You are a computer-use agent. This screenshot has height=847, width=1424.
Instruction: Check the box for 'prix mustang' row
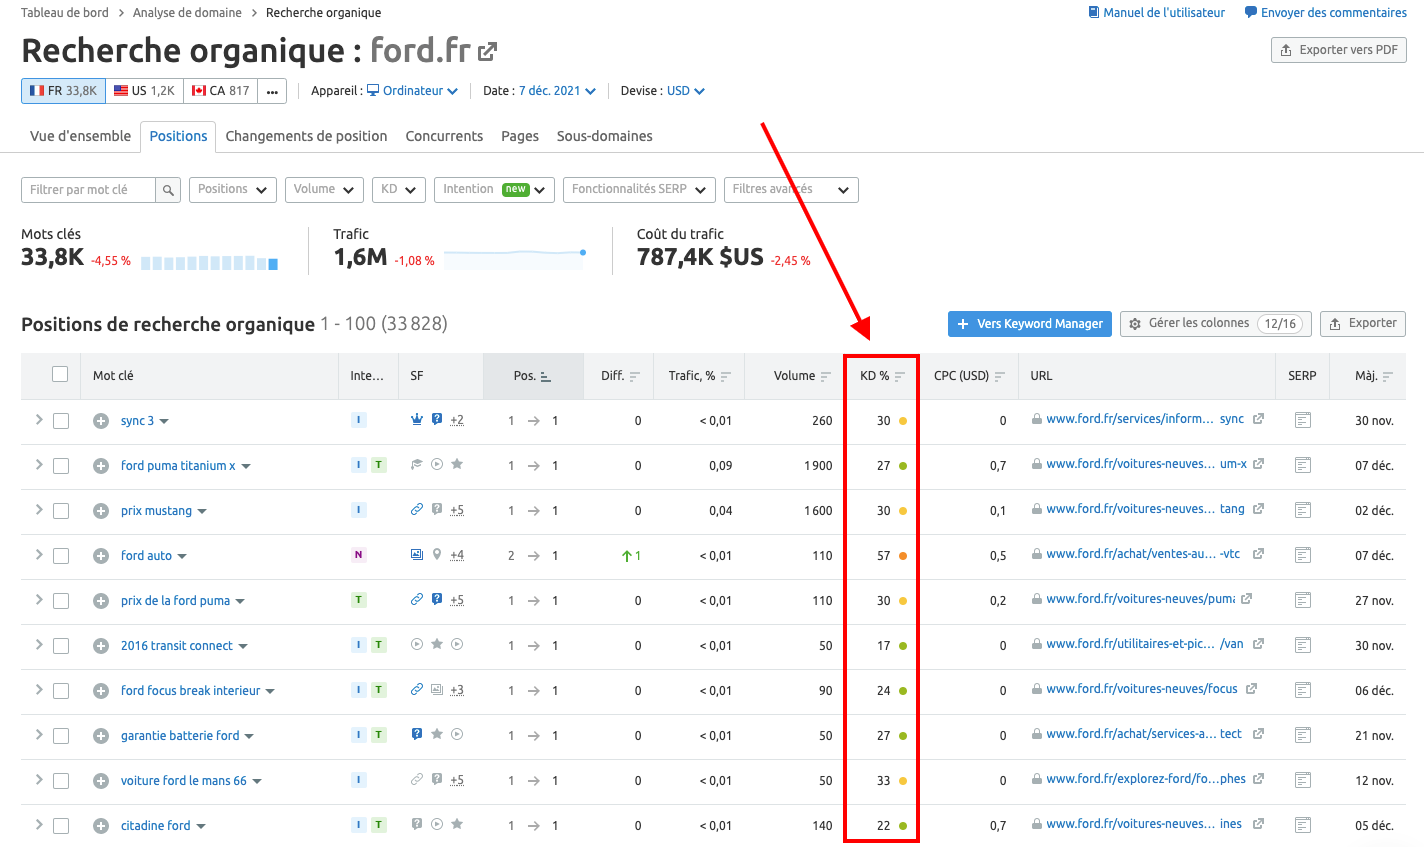pyautogui.click(x=61, y=511)
